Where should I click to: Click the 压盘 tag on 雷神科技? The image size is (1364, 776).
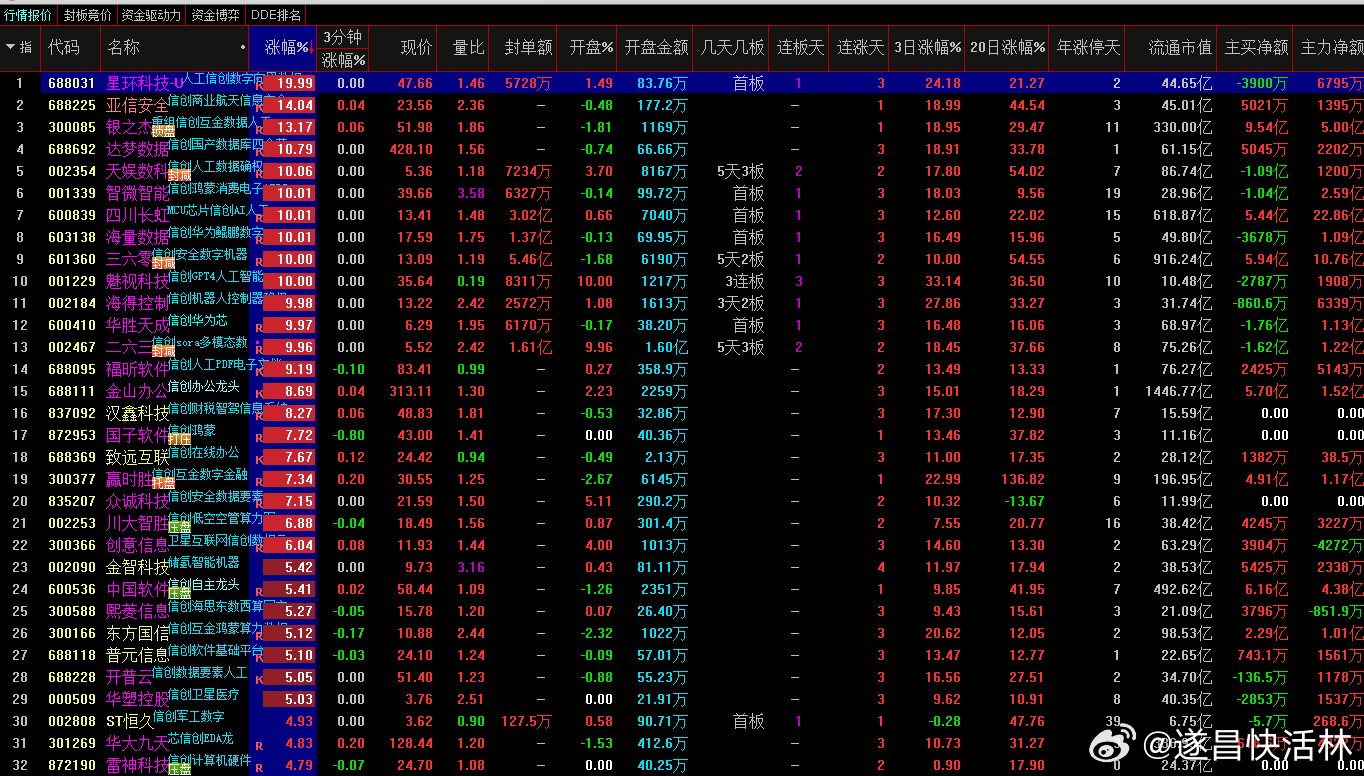[180, 768]
